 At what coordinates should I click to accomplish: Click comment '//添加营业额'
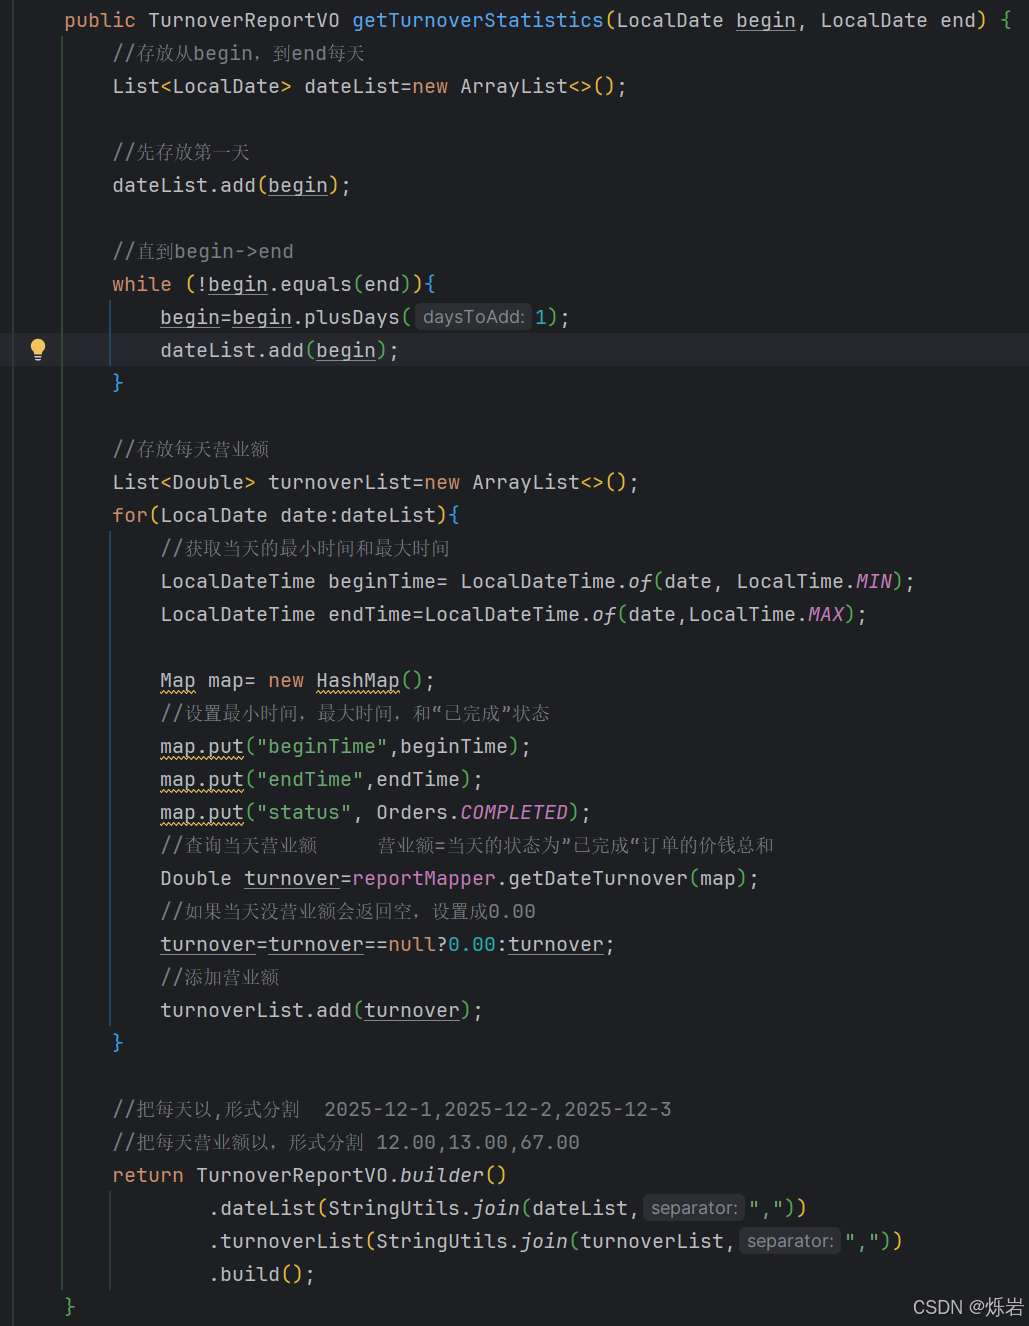(220, 977)
